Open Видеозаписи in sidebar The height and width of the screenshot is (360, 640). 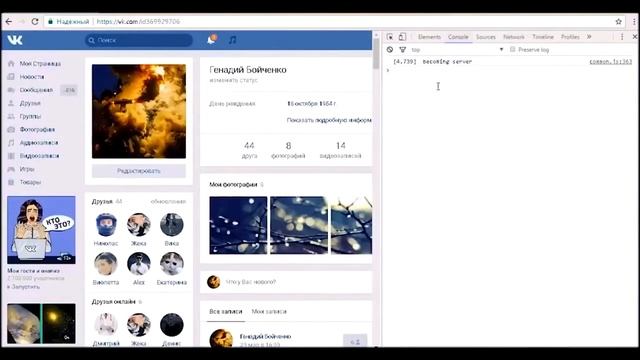[39, 156]
